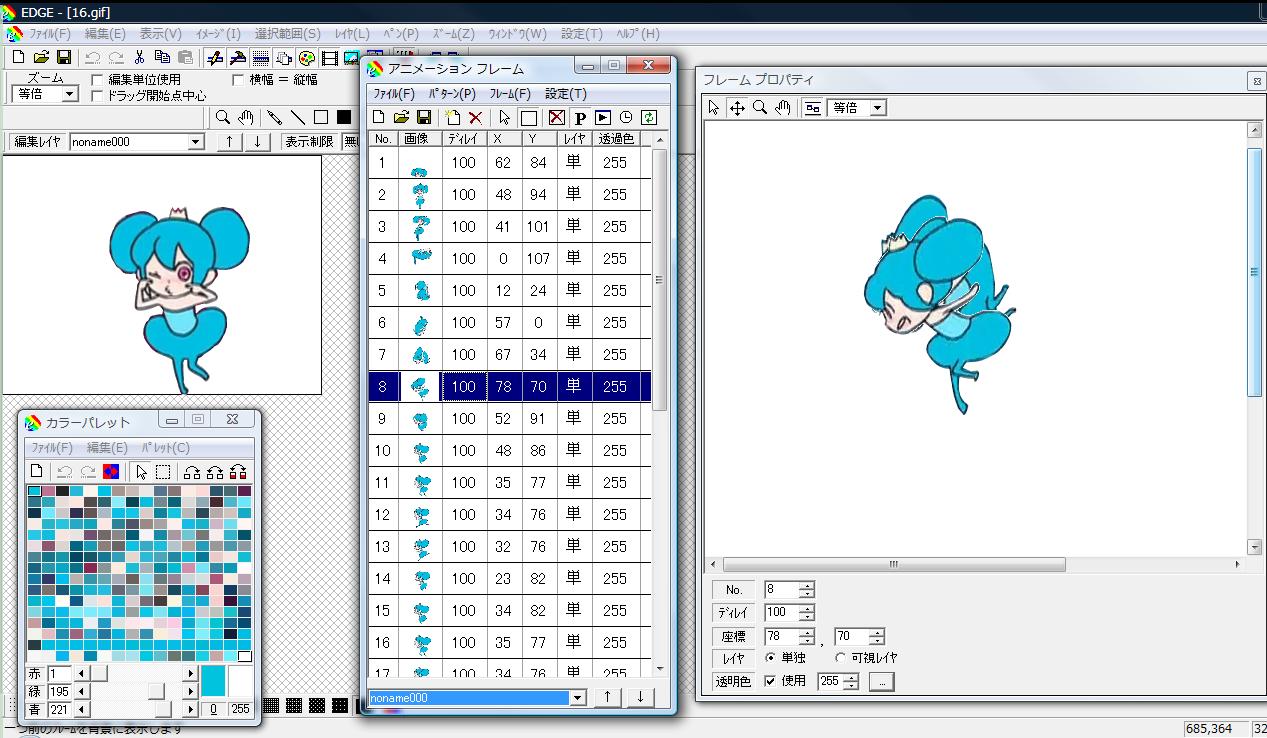1267x738 pixels.
Task: Click film strip animation icon in main toolbar
Action: (330, 58)
